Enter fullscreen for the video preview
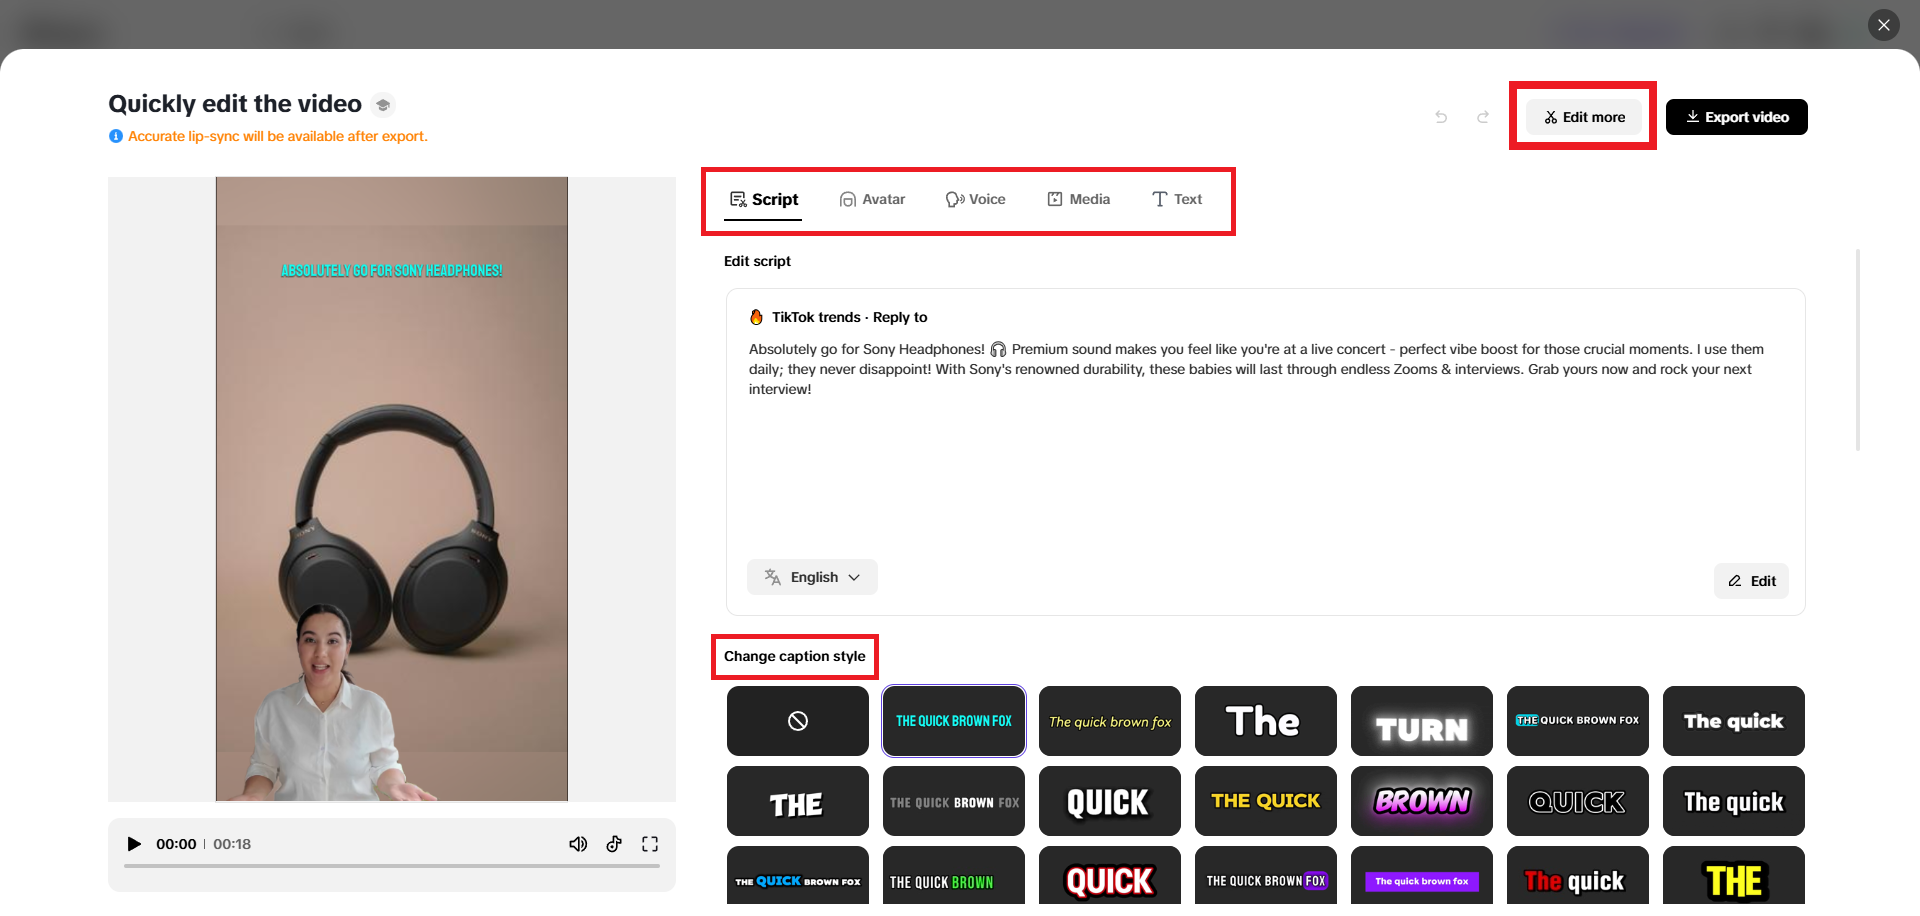1920x916 pixels. (x=650, y=844)
